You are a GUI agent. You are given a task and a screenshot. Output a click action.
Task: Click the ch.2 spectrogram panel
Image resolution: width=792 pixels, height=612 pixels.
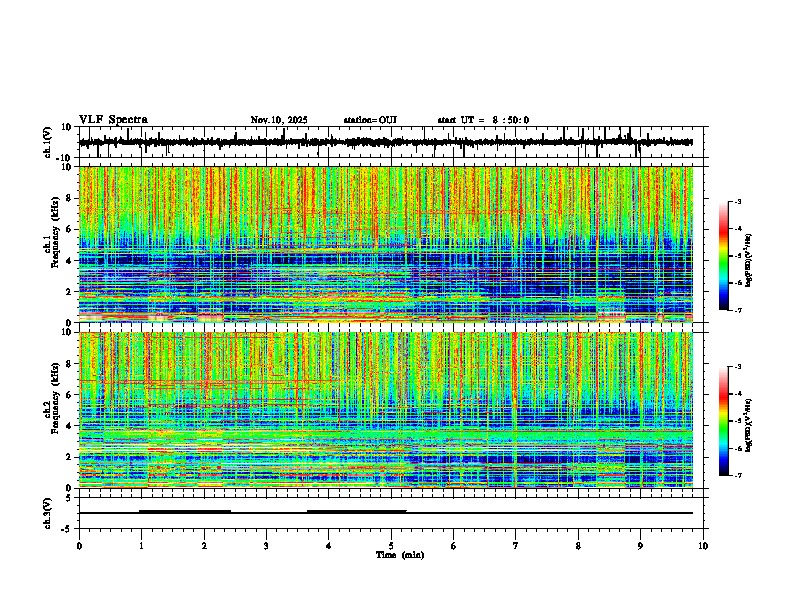(393, 410)
